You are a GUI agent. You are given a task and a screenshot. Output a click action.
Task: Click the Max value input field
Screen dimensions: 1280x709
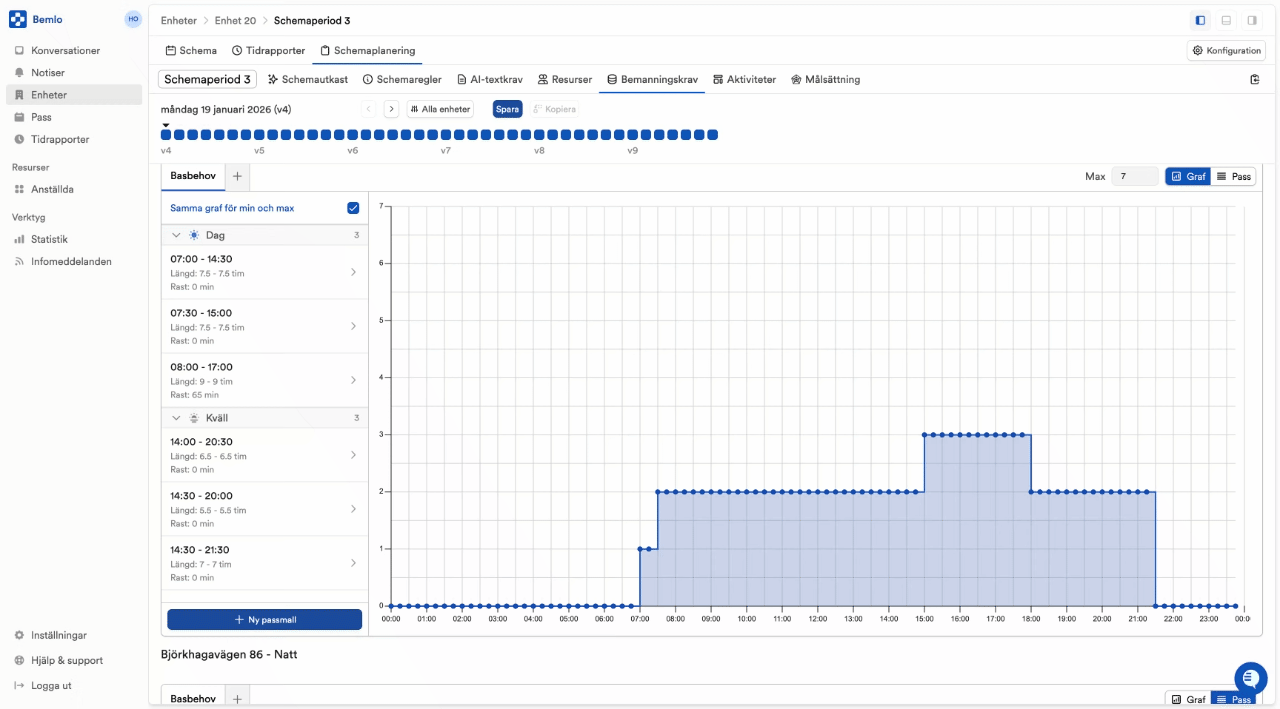click(1135, 176)
